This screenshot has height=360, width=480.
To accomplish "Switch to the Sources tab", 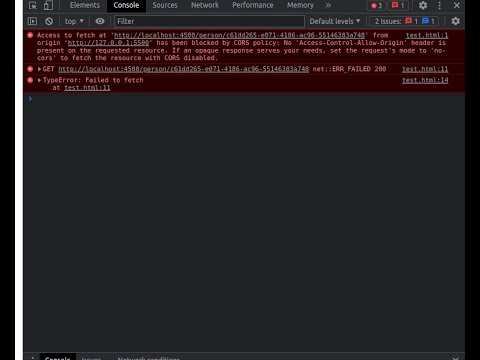I will [x=165, y=5].
